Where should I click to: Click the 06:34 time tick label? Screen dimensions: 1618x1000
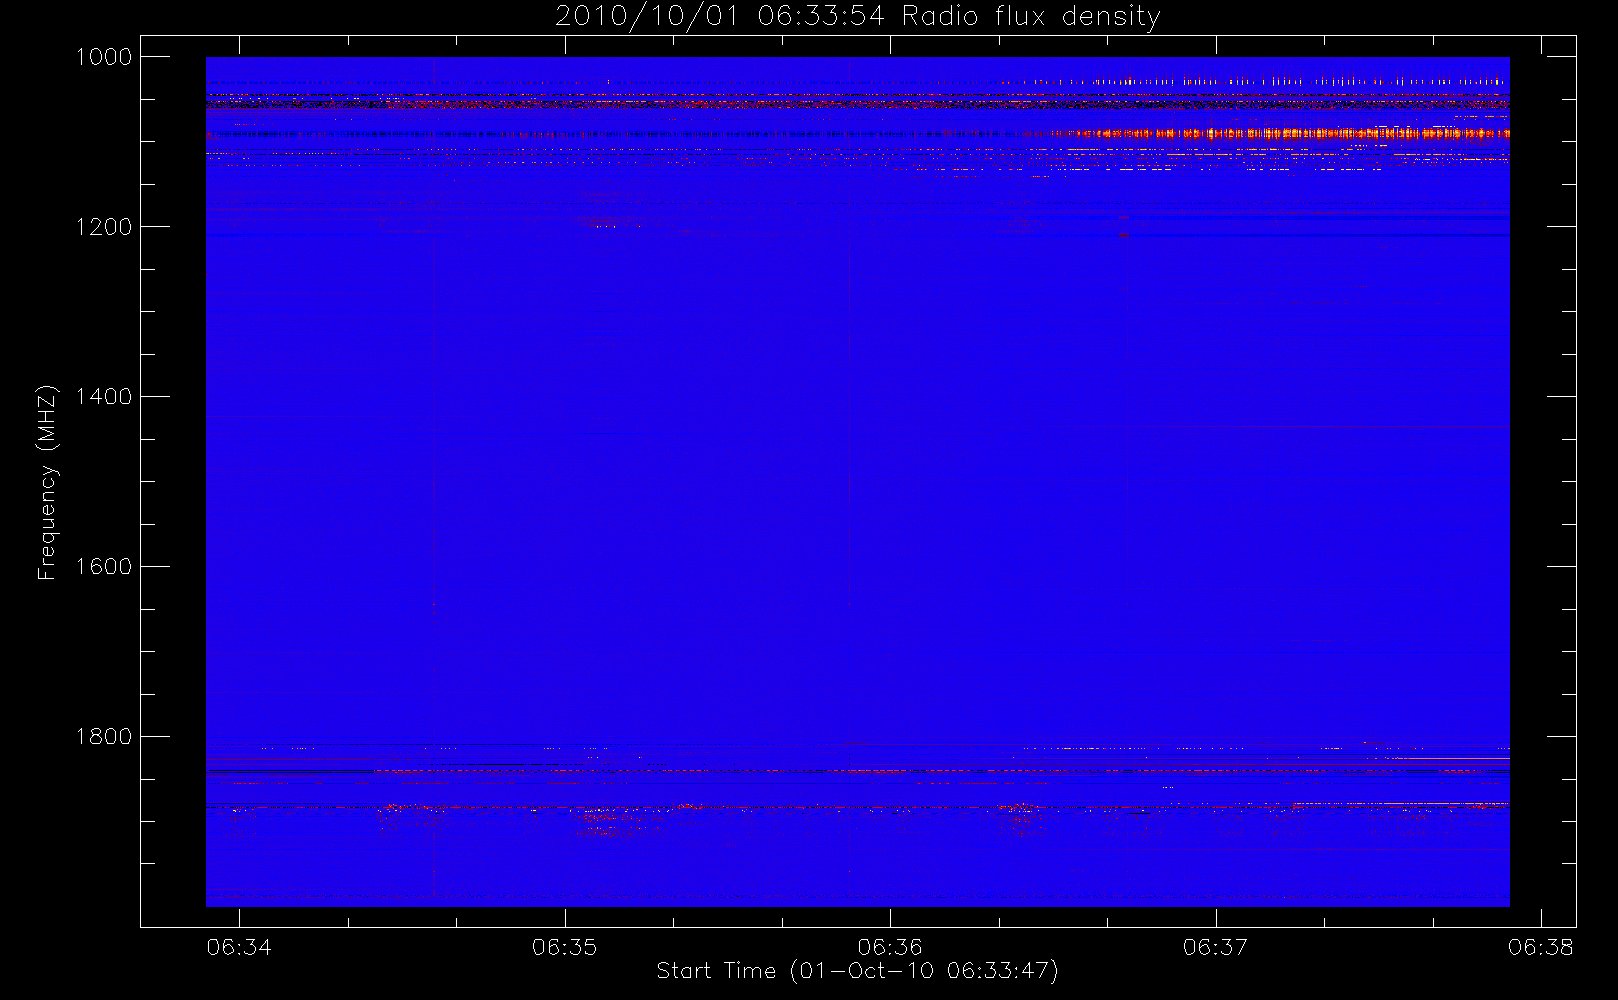coord(239,947)
